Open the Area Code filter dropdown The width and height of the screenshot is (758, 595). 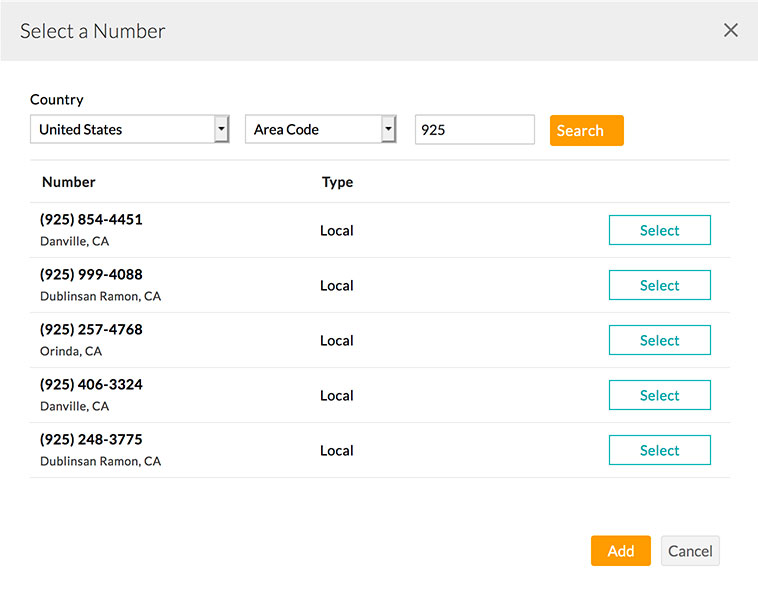(321, 129)
